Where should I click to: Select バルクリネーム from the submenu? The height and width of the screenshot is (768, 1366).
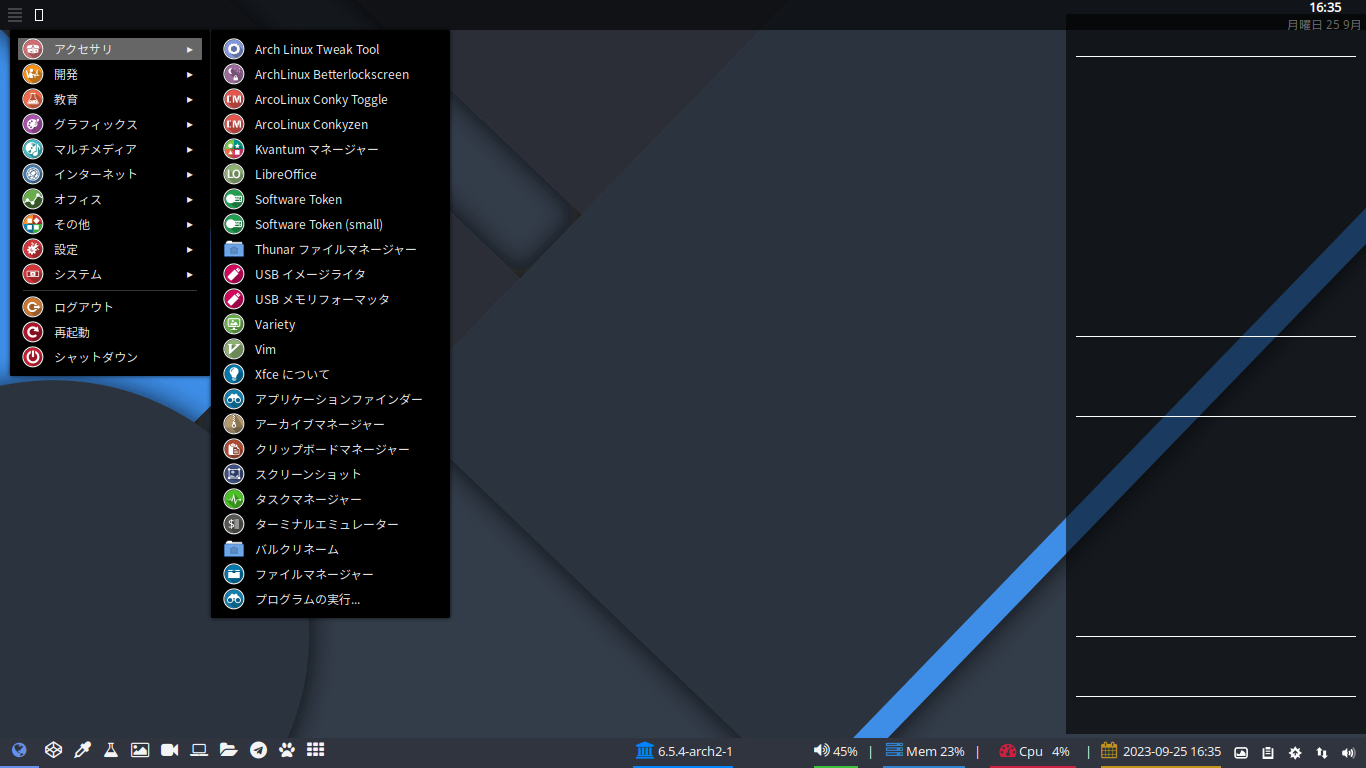click(330, 549)
